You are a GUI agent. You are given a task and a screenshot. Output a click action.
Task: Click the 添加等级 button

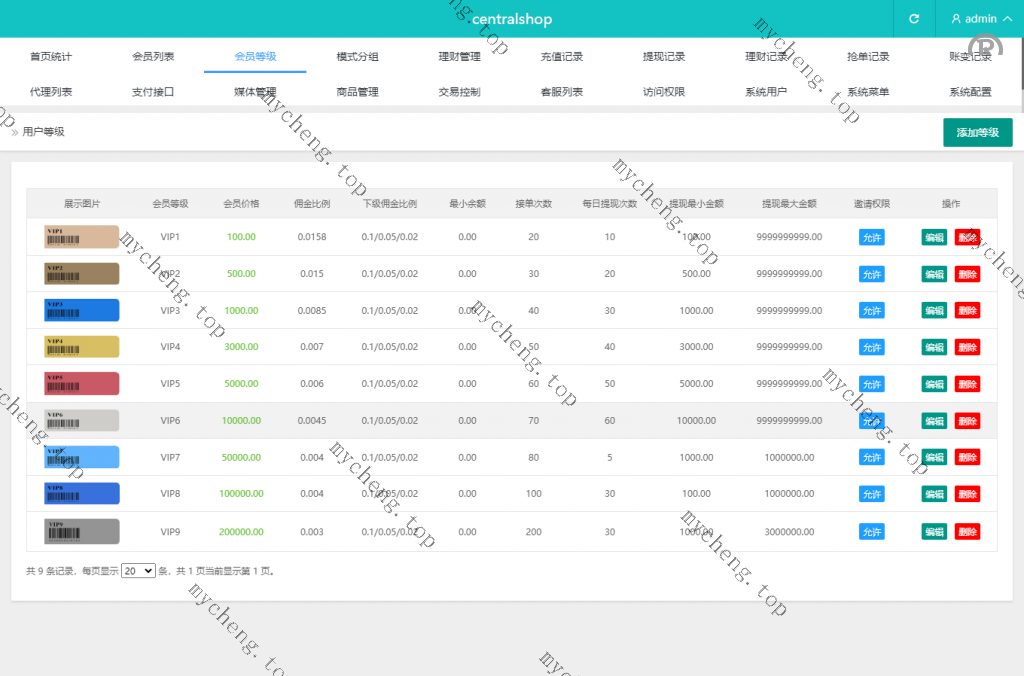(977, 132)
